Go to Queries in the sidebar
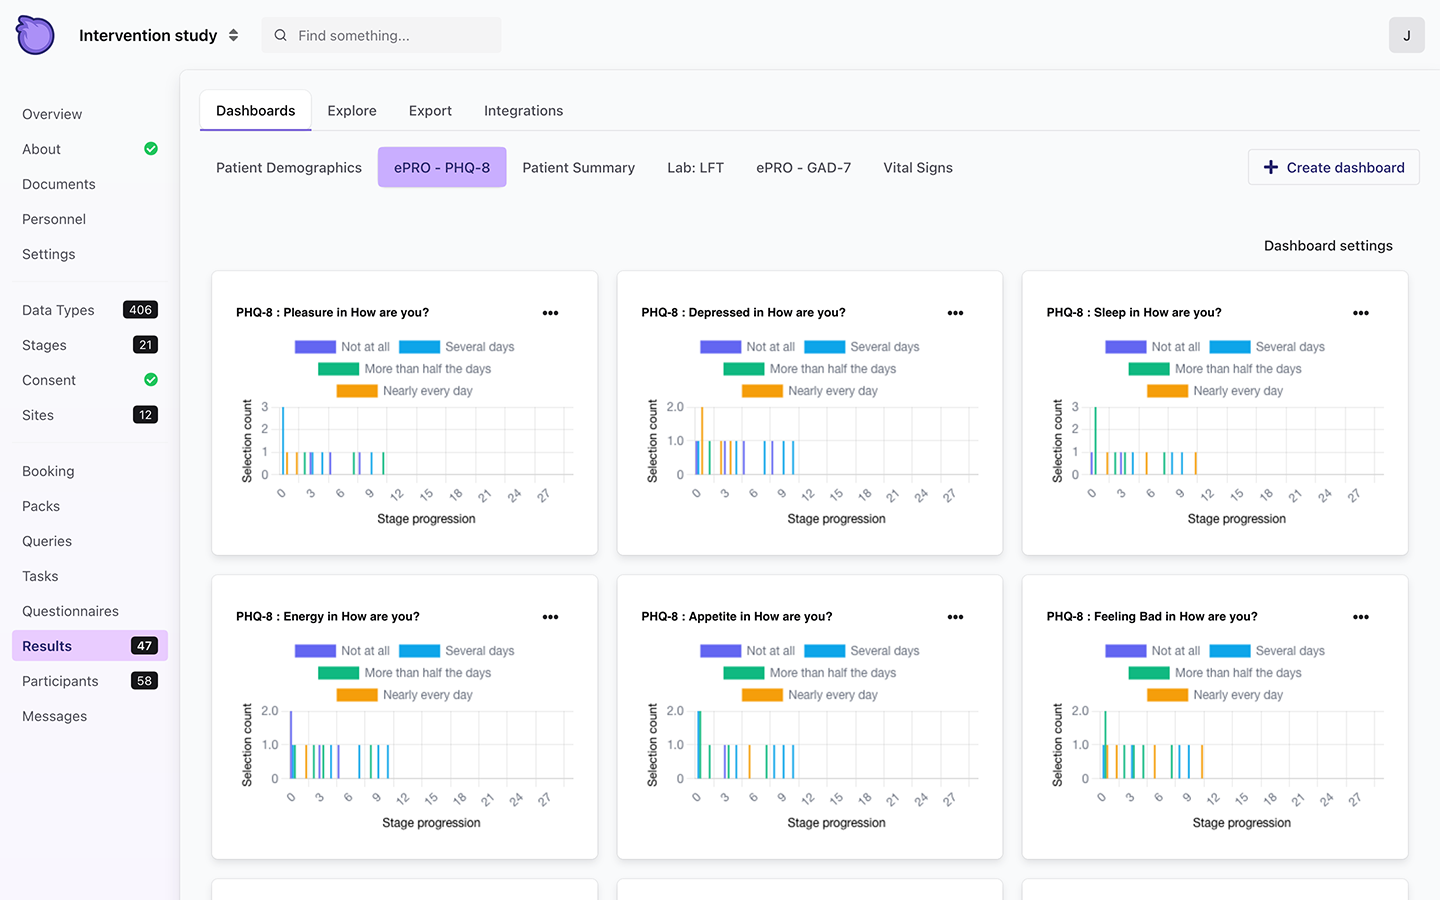Image resolution: width=1440 pixels, height=900 pixels. [x=47, y=541]
